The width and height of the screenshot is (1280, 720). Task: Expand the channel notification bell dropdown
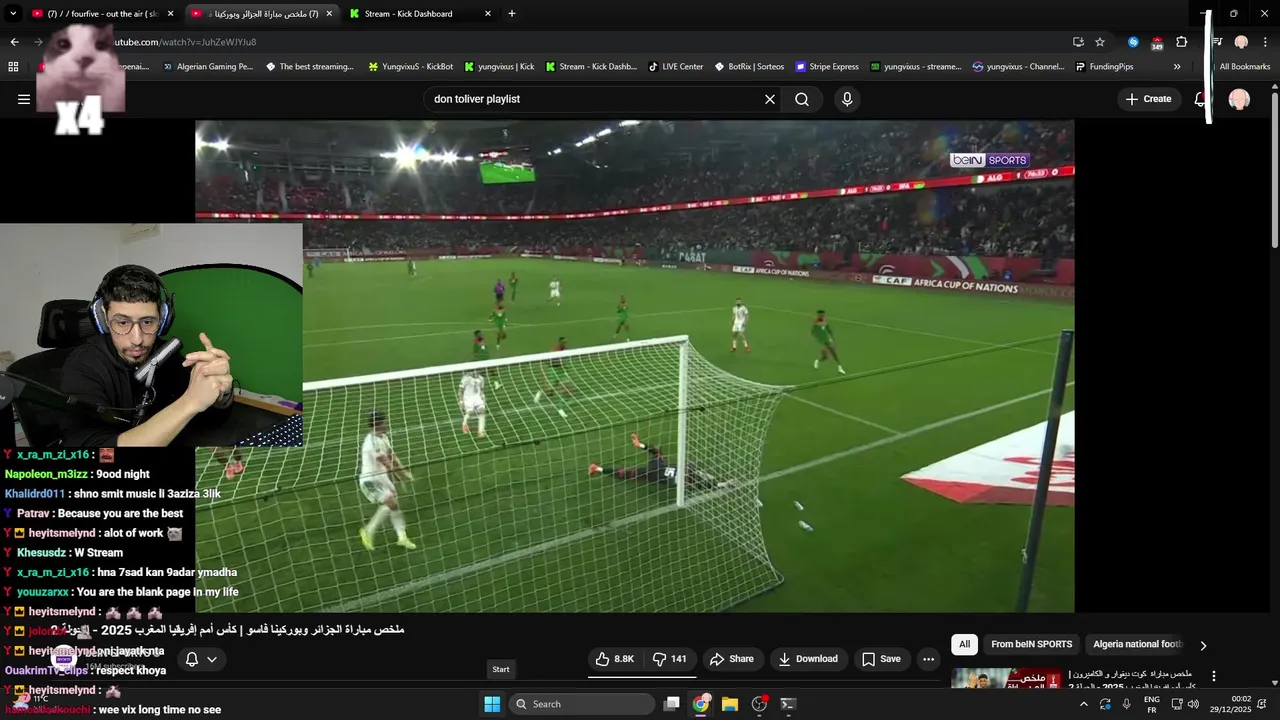pos(201,659)
